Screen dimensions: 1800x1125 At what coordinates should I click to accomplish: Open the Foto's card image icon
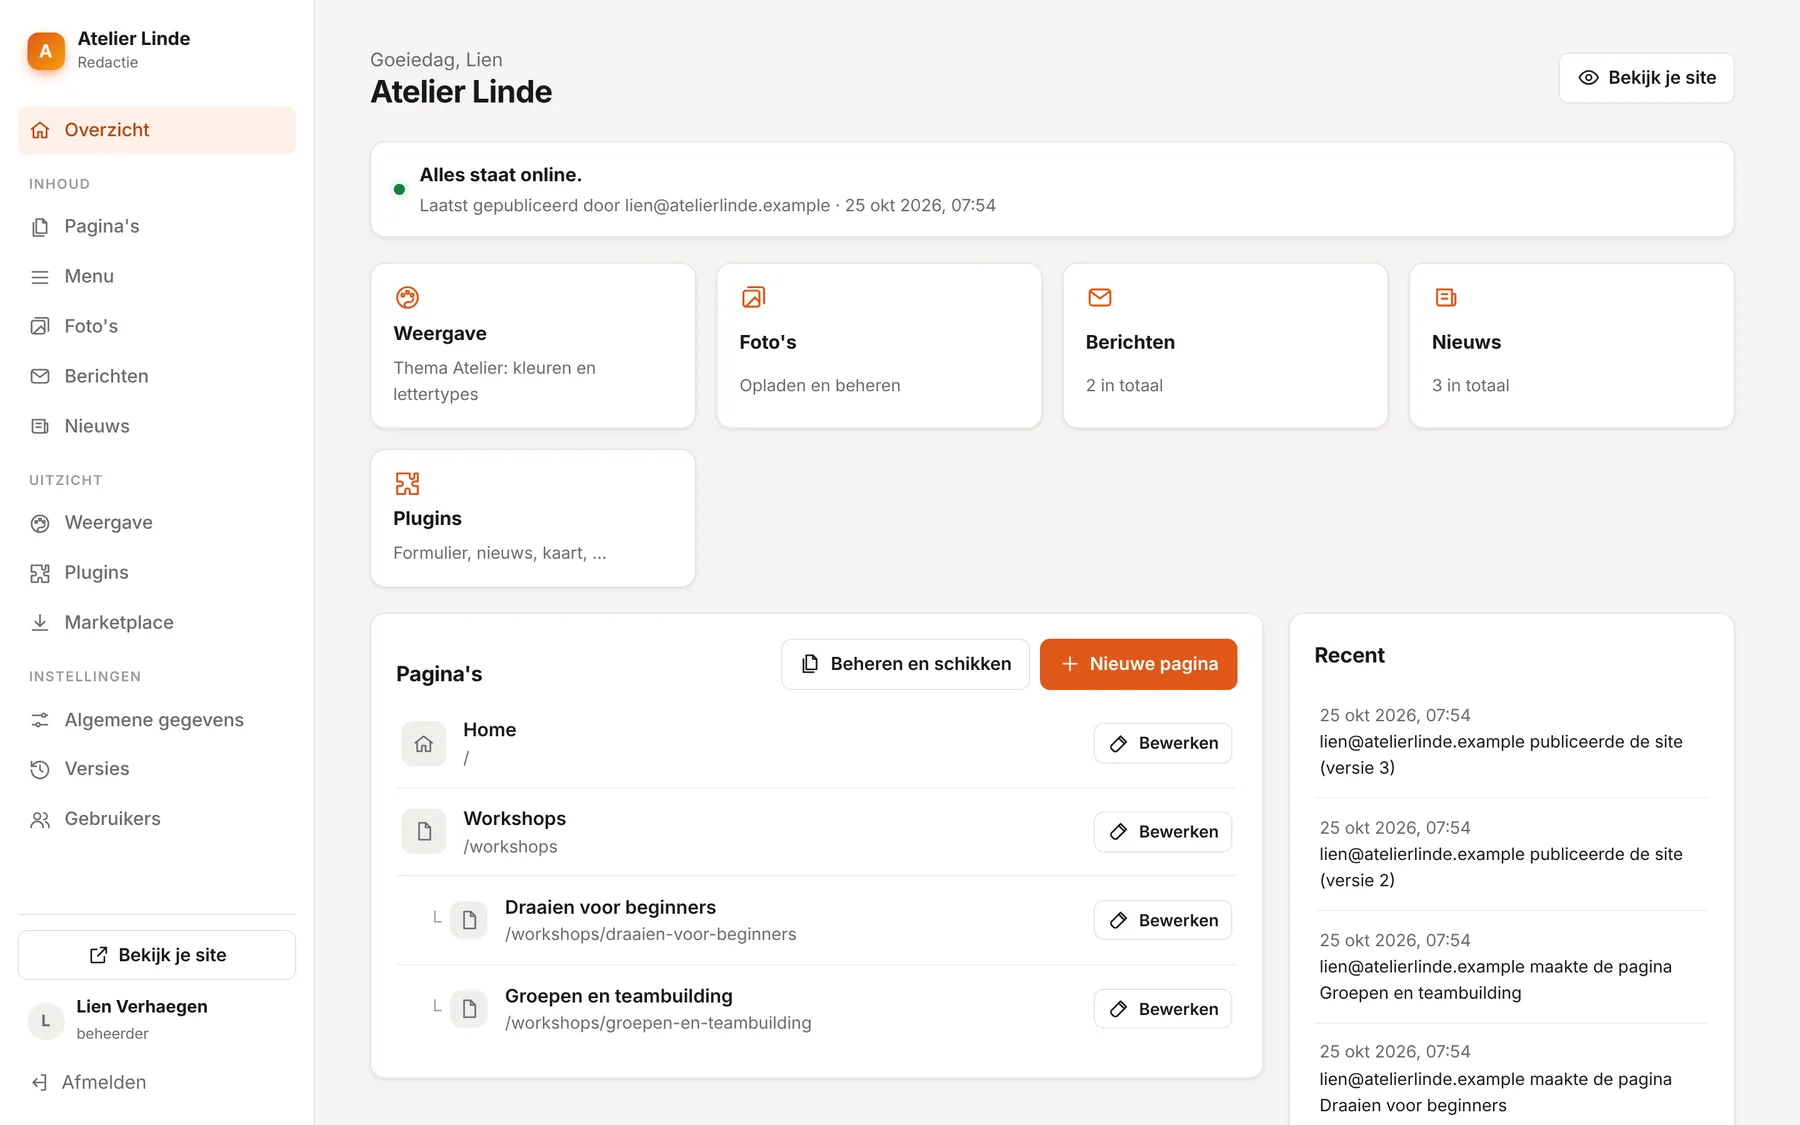point(753,297)
